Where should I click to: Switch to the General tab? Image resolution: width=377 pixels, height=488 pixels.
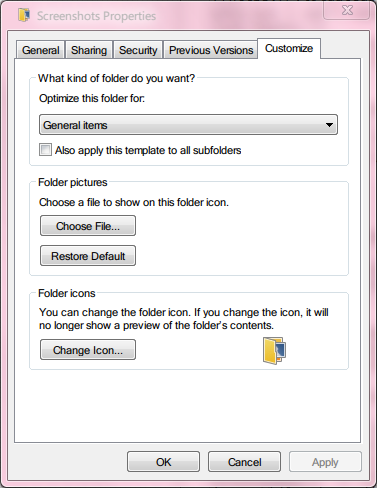pyautogui.click(x=40, y=50)
